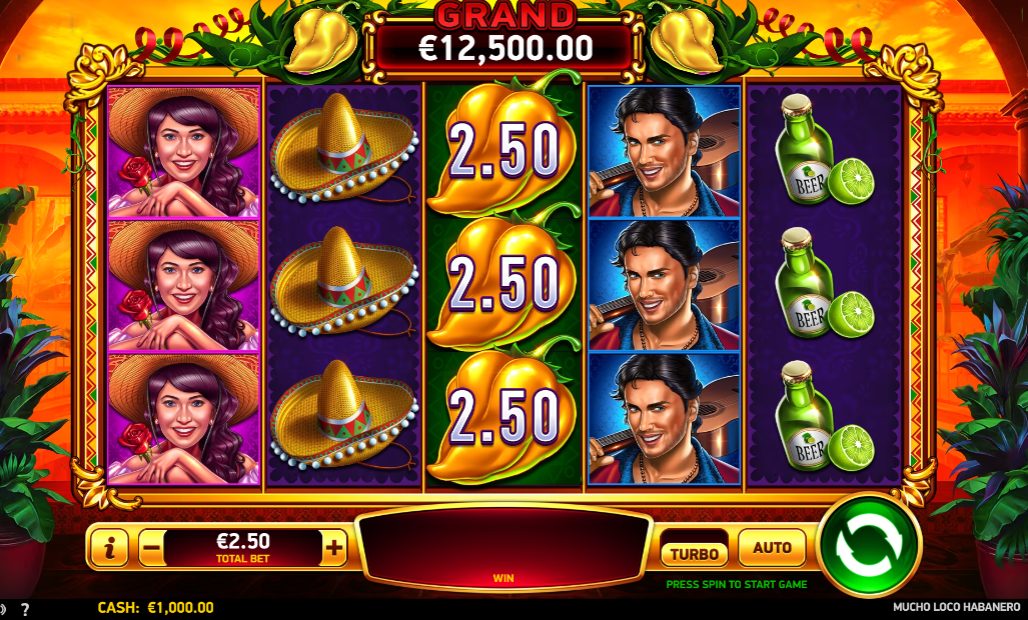Click the Mucho Loco Habanero title label
The height and width of the screenshot is (620, 1028).
pos(957,608)
